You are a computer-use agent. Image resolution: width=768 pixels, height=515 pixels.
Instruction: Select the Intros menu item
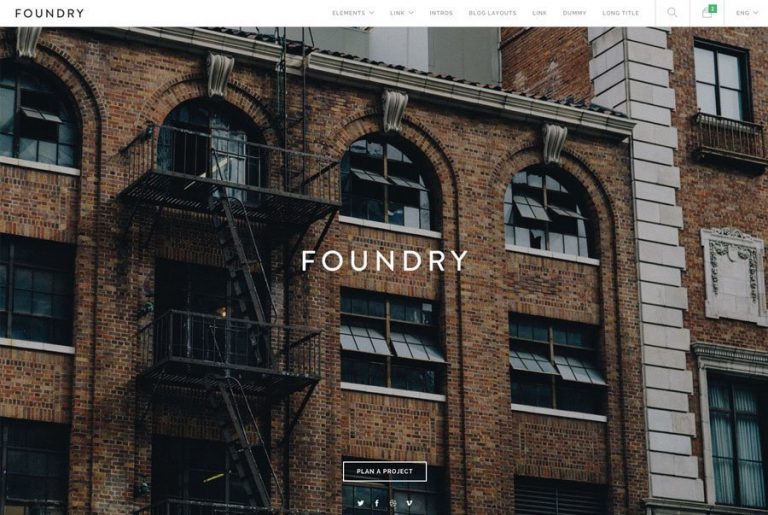[441, 13]
